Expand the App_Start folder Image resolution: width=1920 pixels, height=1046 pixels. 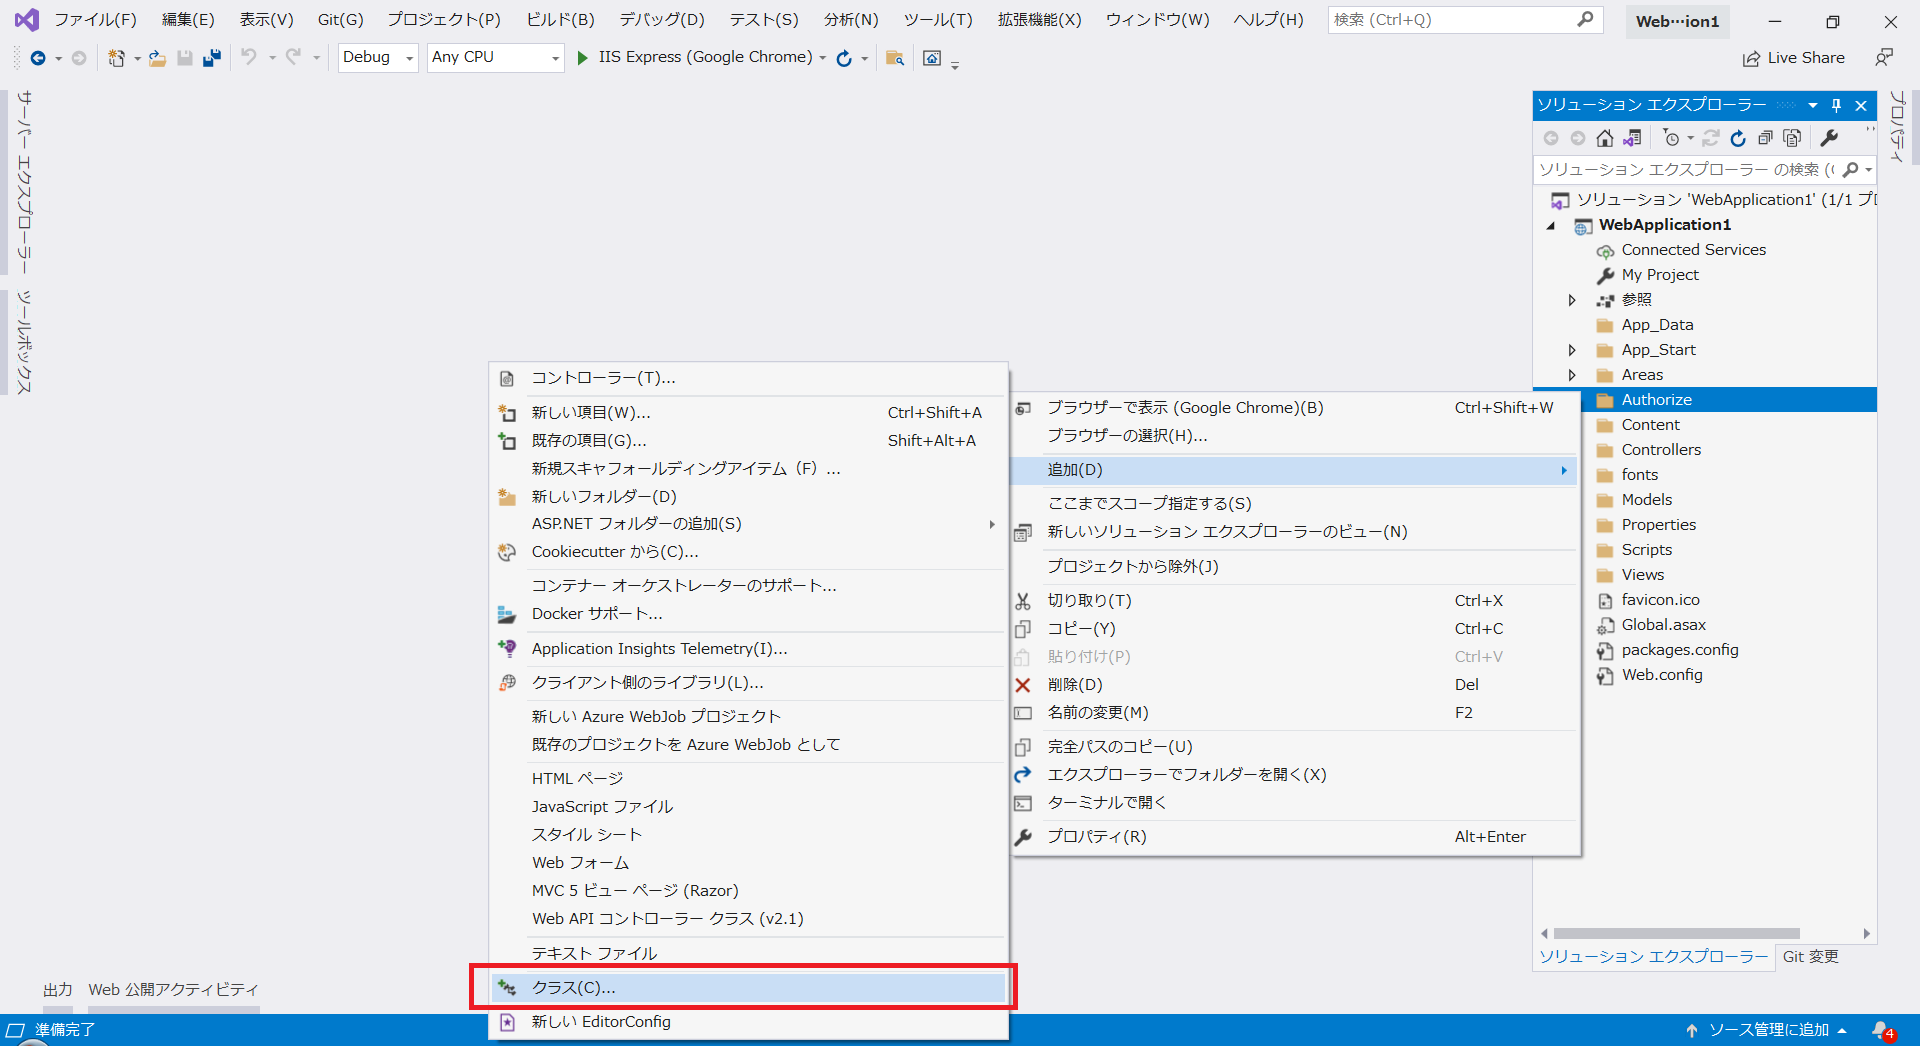click(x=1572, y=350)
